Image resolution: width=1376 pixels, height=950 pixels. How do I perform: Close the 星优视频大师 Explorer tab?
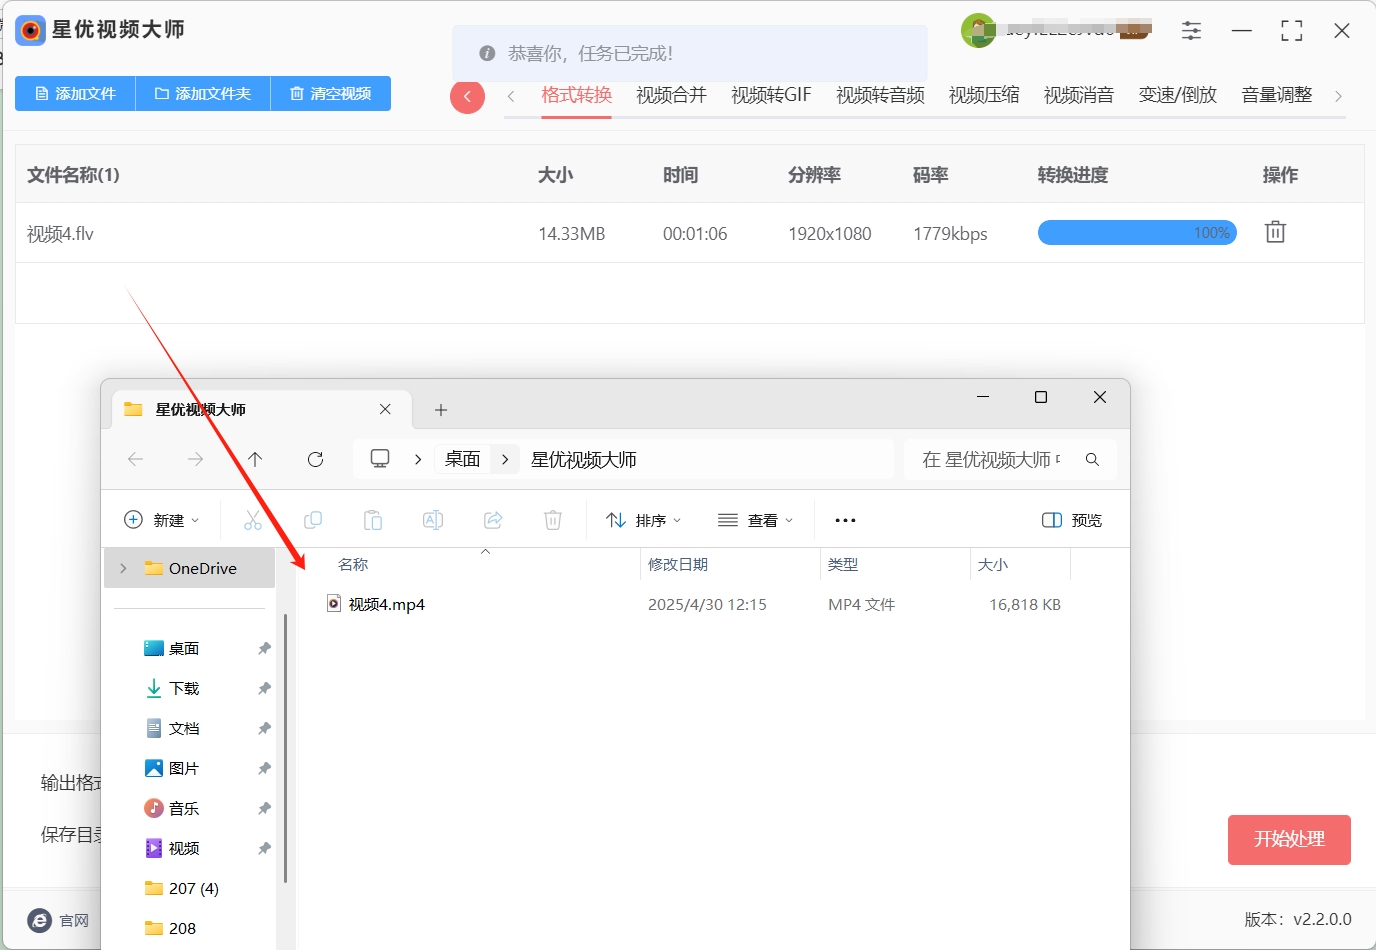[x=385, y=409]
